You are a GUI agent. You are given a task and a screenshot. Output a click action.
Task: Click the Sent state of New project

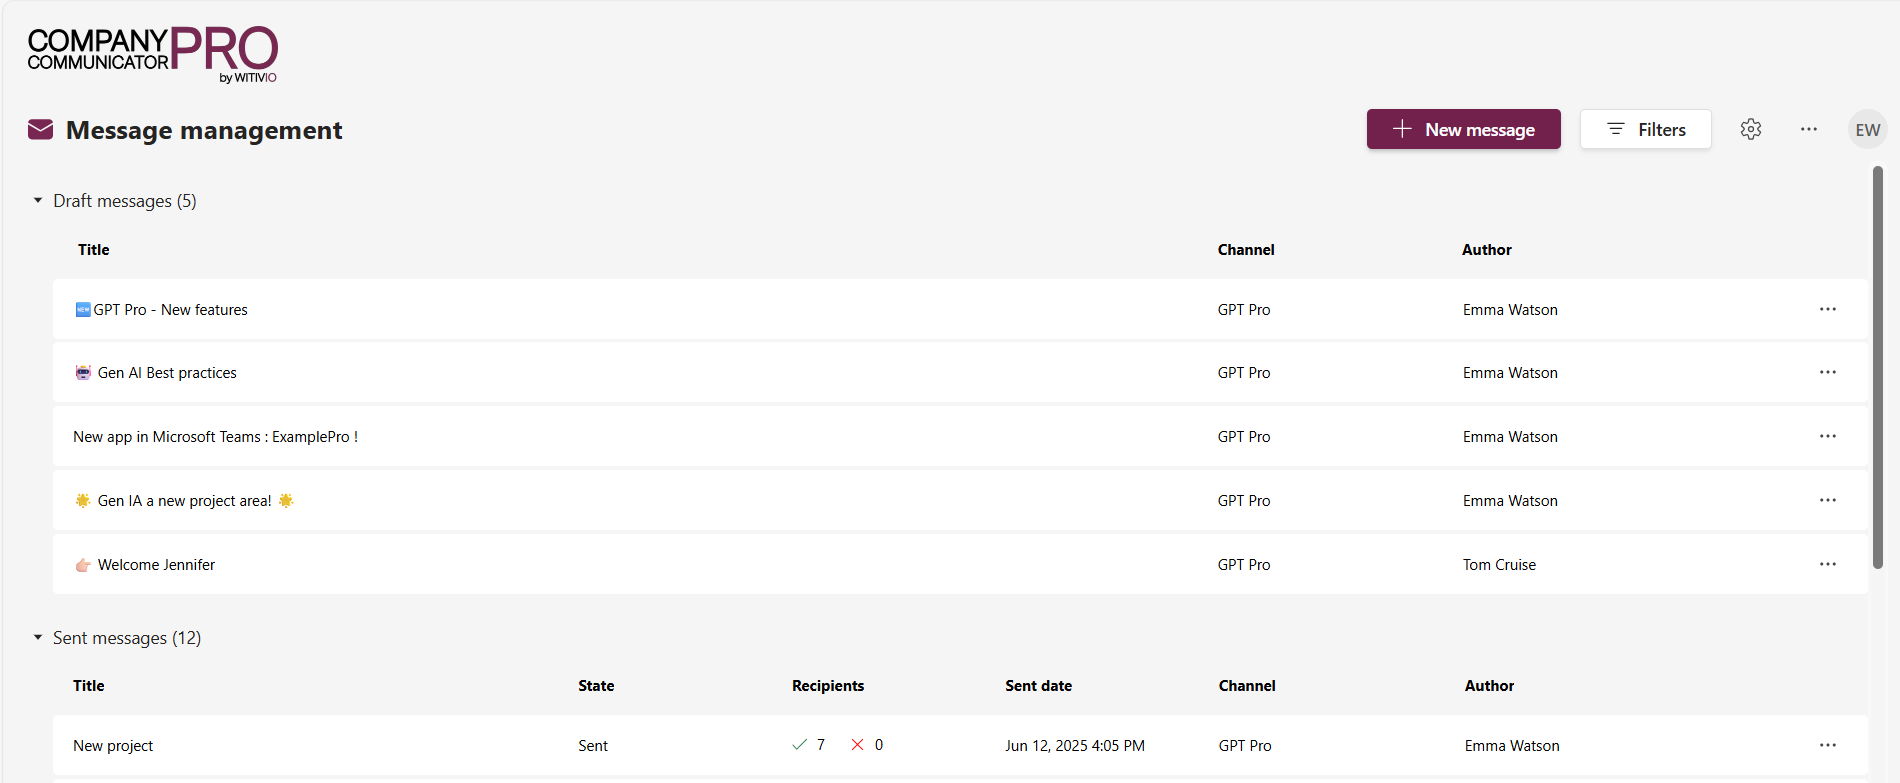pyautogui.click(x=593, y=746)
